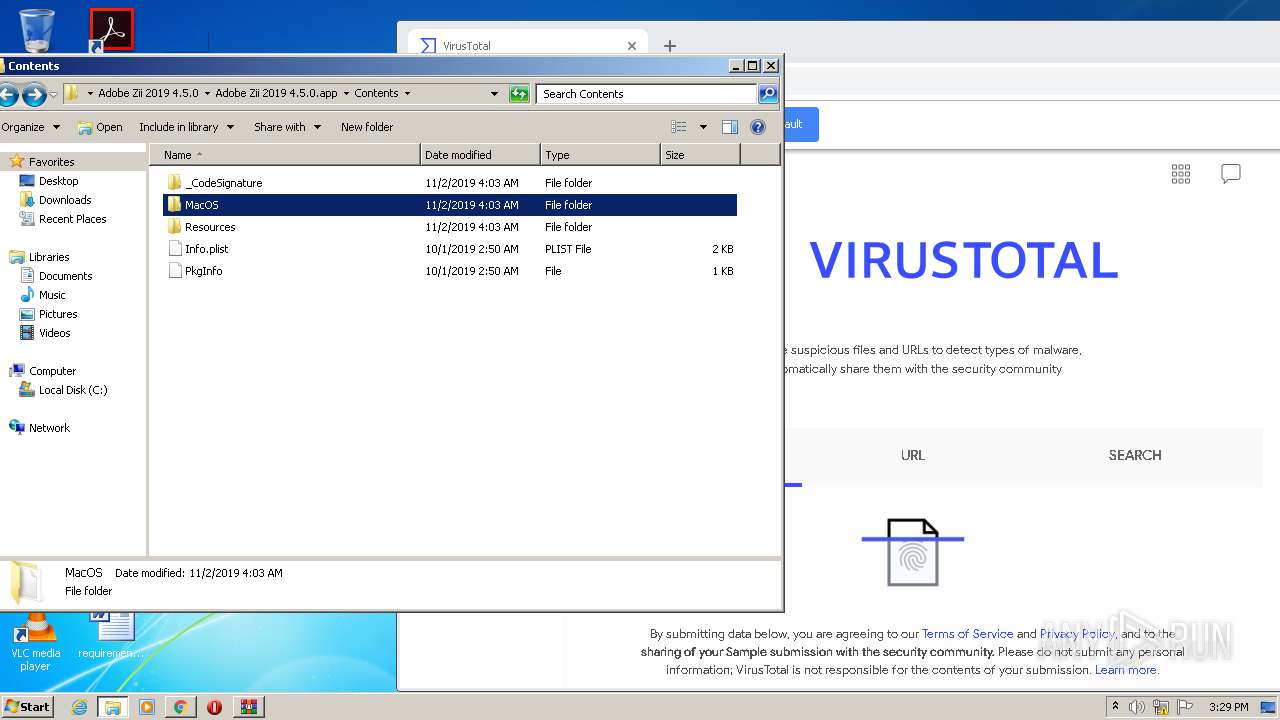Sort by the Size column header

[700, 155]
